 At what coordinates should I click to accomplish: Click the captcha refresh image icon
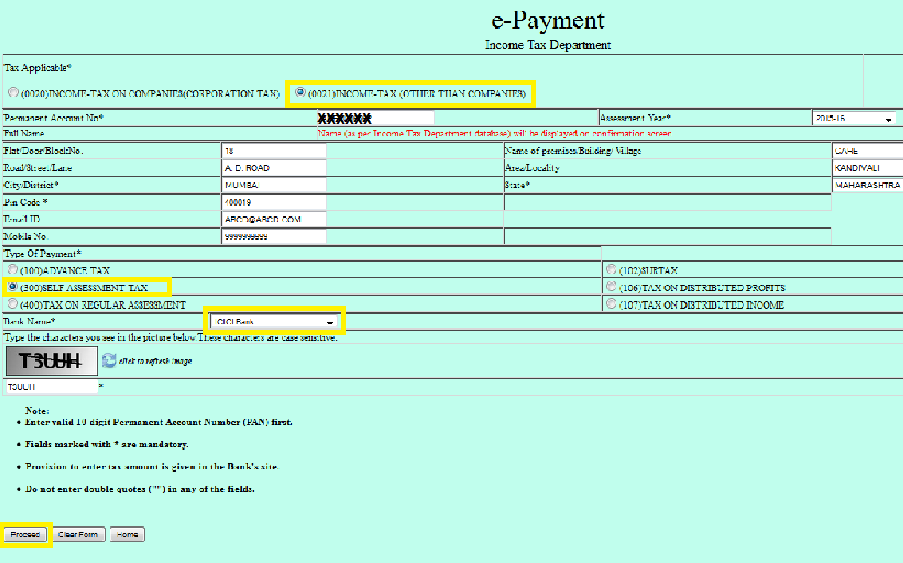click(x=109, y=360)
